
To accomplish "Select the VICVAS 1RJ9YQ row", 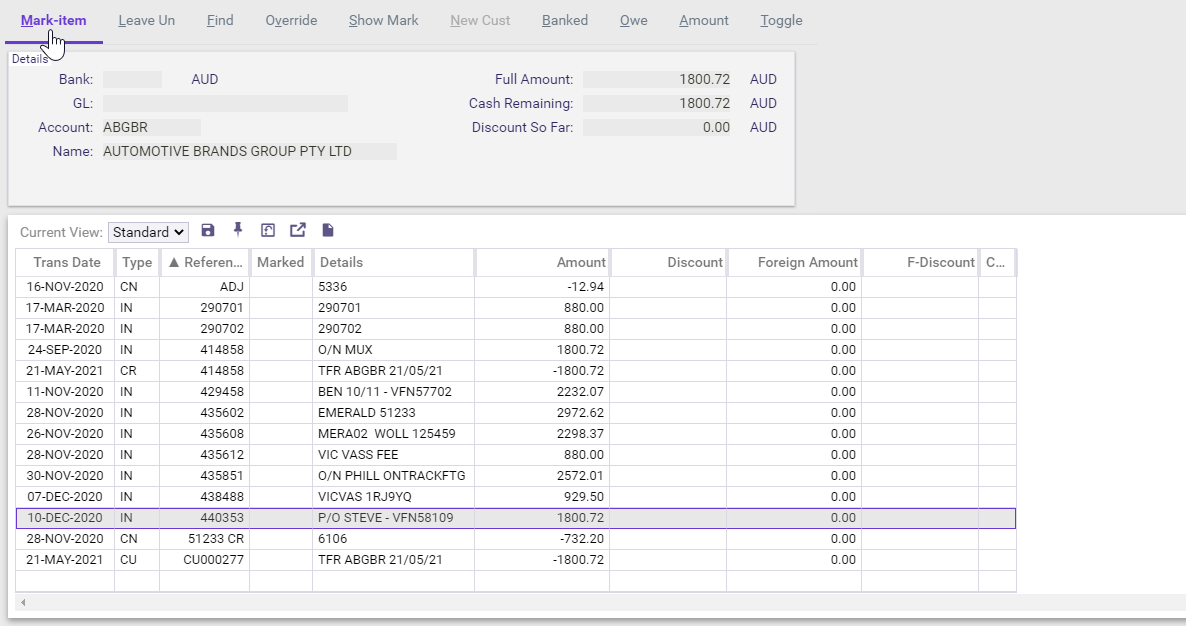I will [516, 497].
